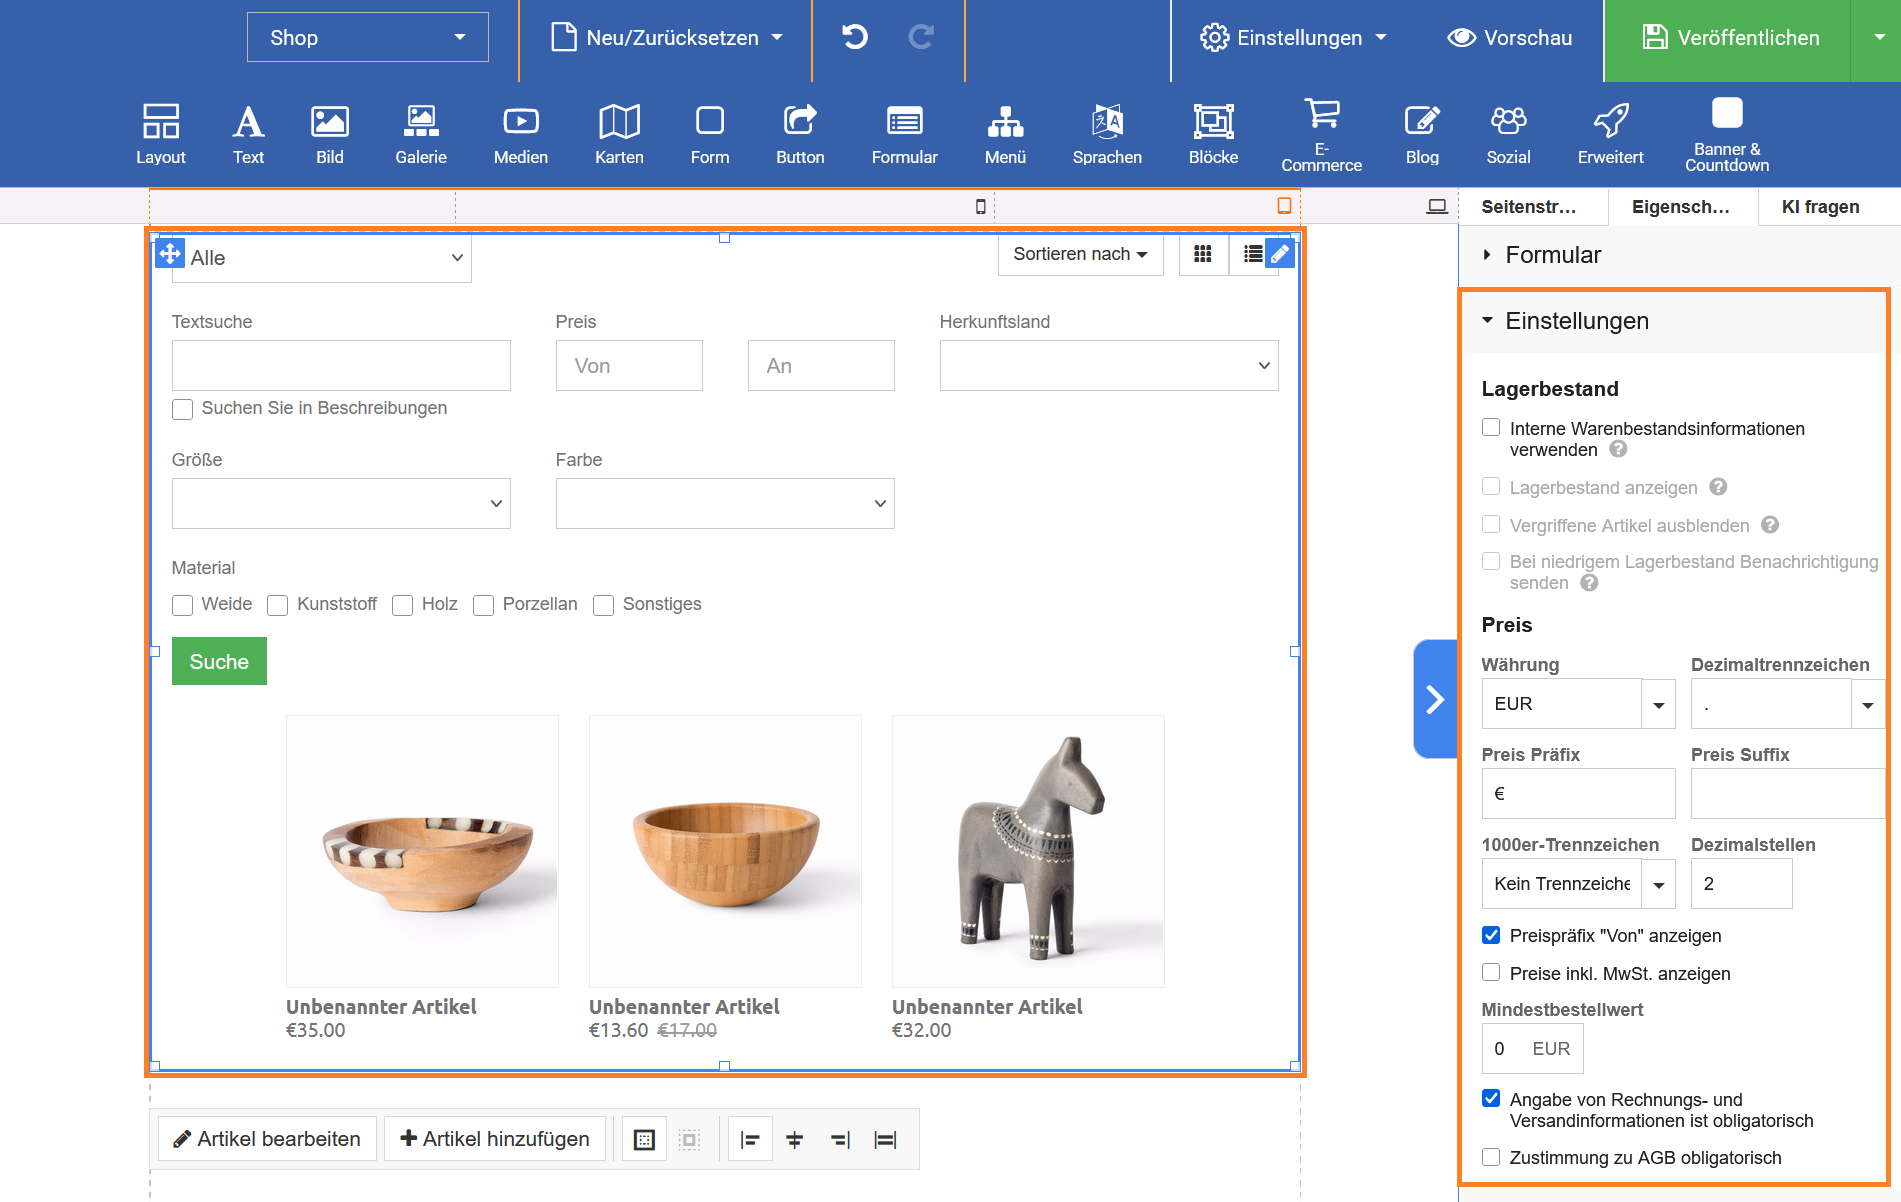The image size is (1901, 1202).
Task: Check the Holz material checkbox
Action: (x=403, y=605)
